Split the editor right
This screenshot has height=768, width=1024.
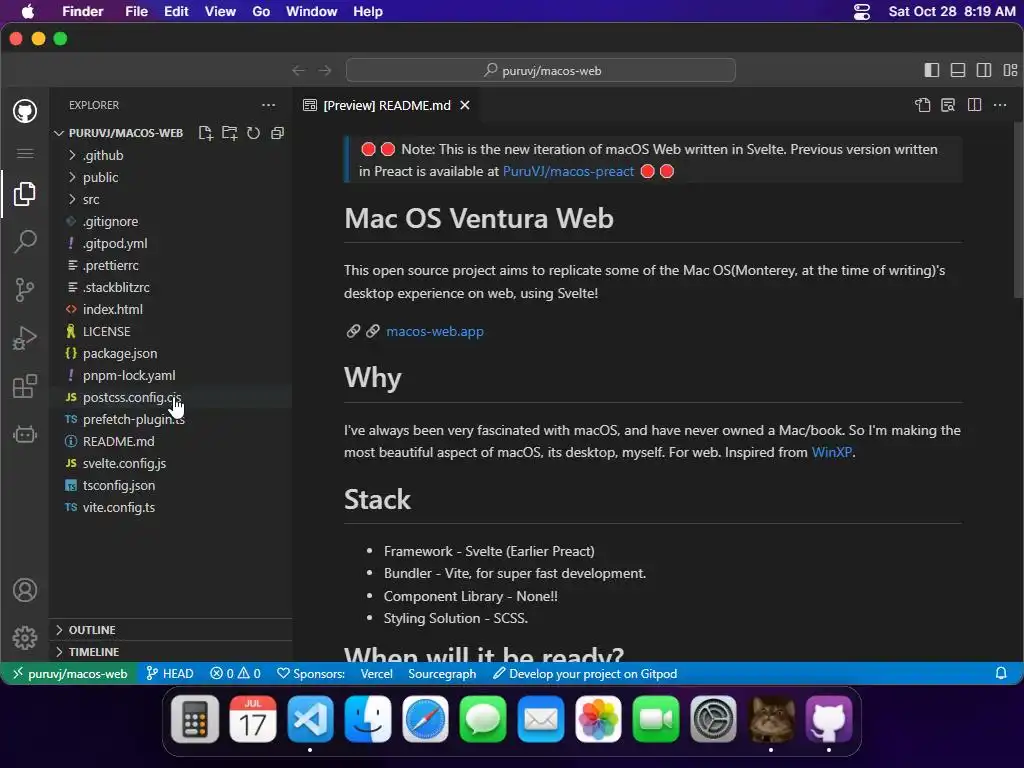pyautogui.click(x=974, y=105)
